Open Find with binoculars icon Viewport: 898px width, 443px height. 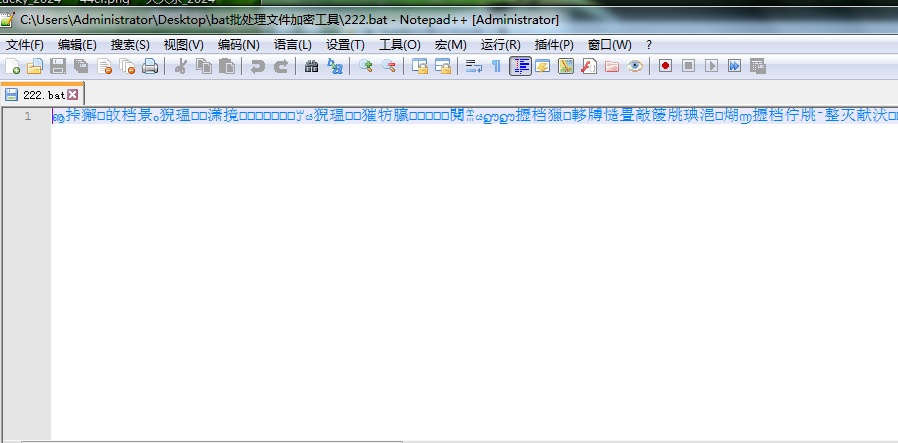point(311,66)
